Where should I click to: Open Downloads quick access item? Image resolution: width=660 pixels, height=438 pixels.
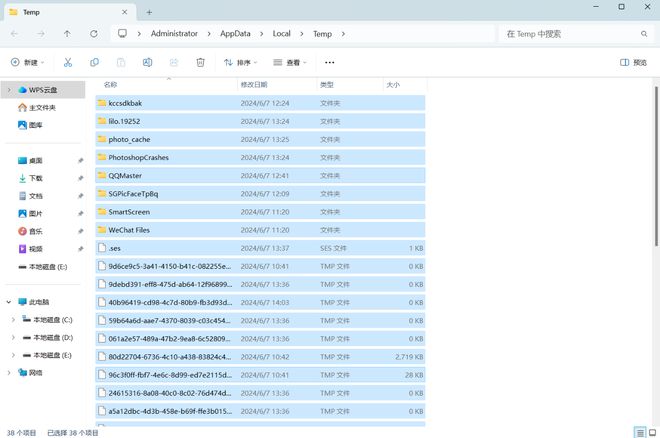(35, 178)
